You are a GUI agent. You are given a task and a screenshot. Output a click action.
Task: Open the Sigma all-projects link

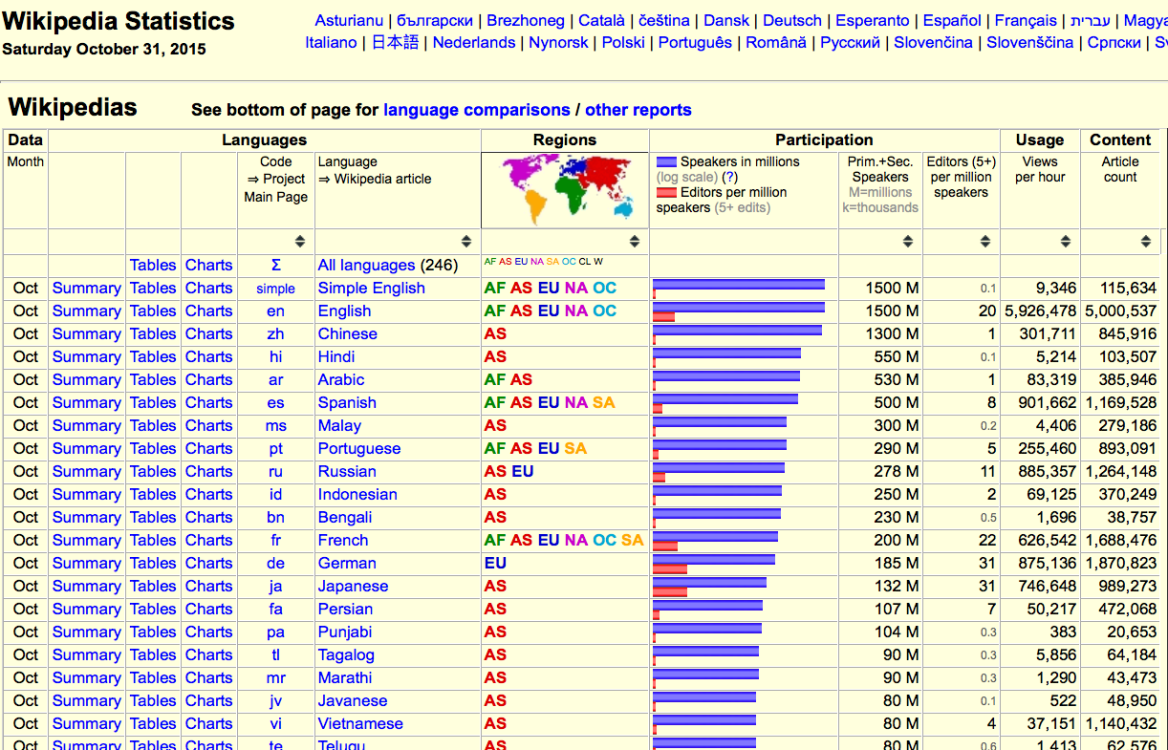276,265
